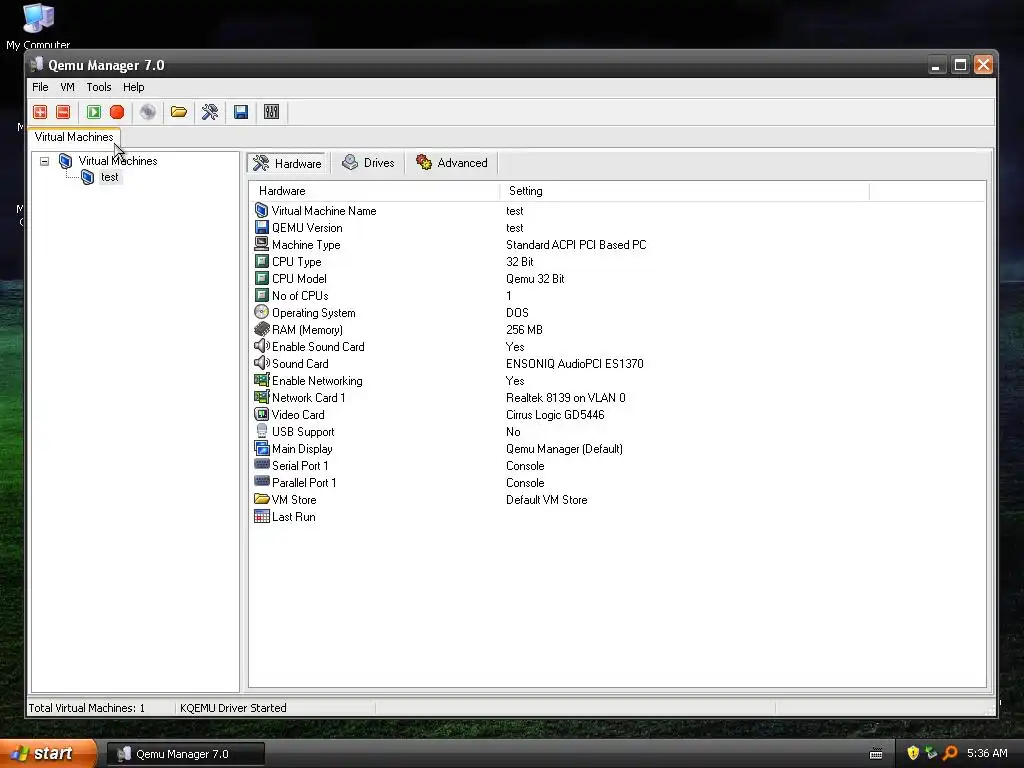The image size is (1024, 768).
Task: Click the port icon beside Serial Port 1
Action: pos(262,464)
